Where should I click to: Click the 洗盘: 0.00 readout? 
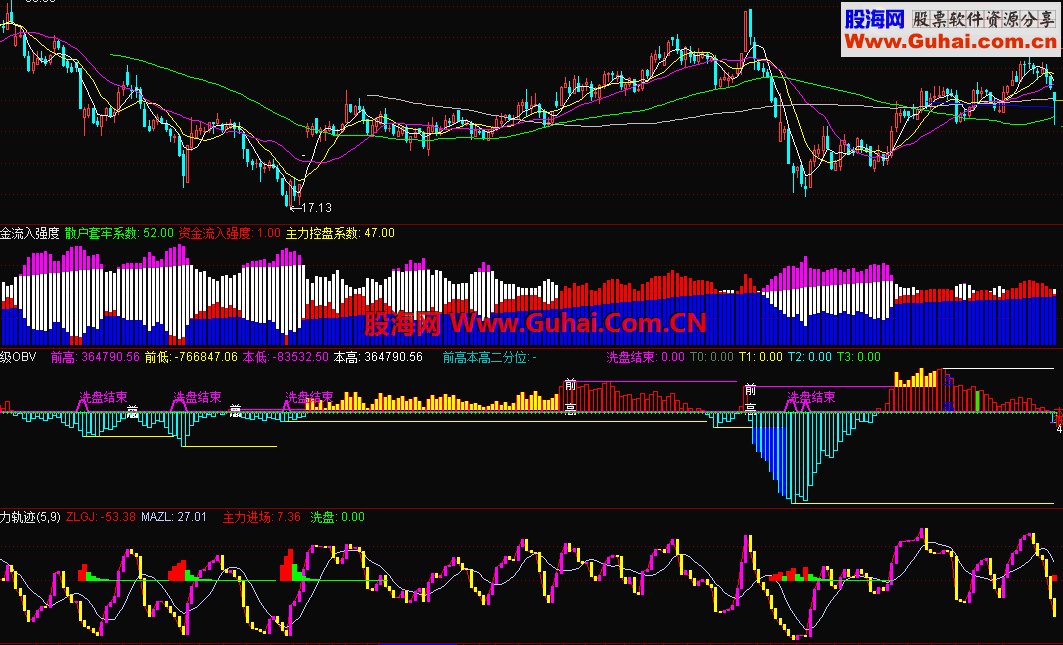click(x=338, y=517)
